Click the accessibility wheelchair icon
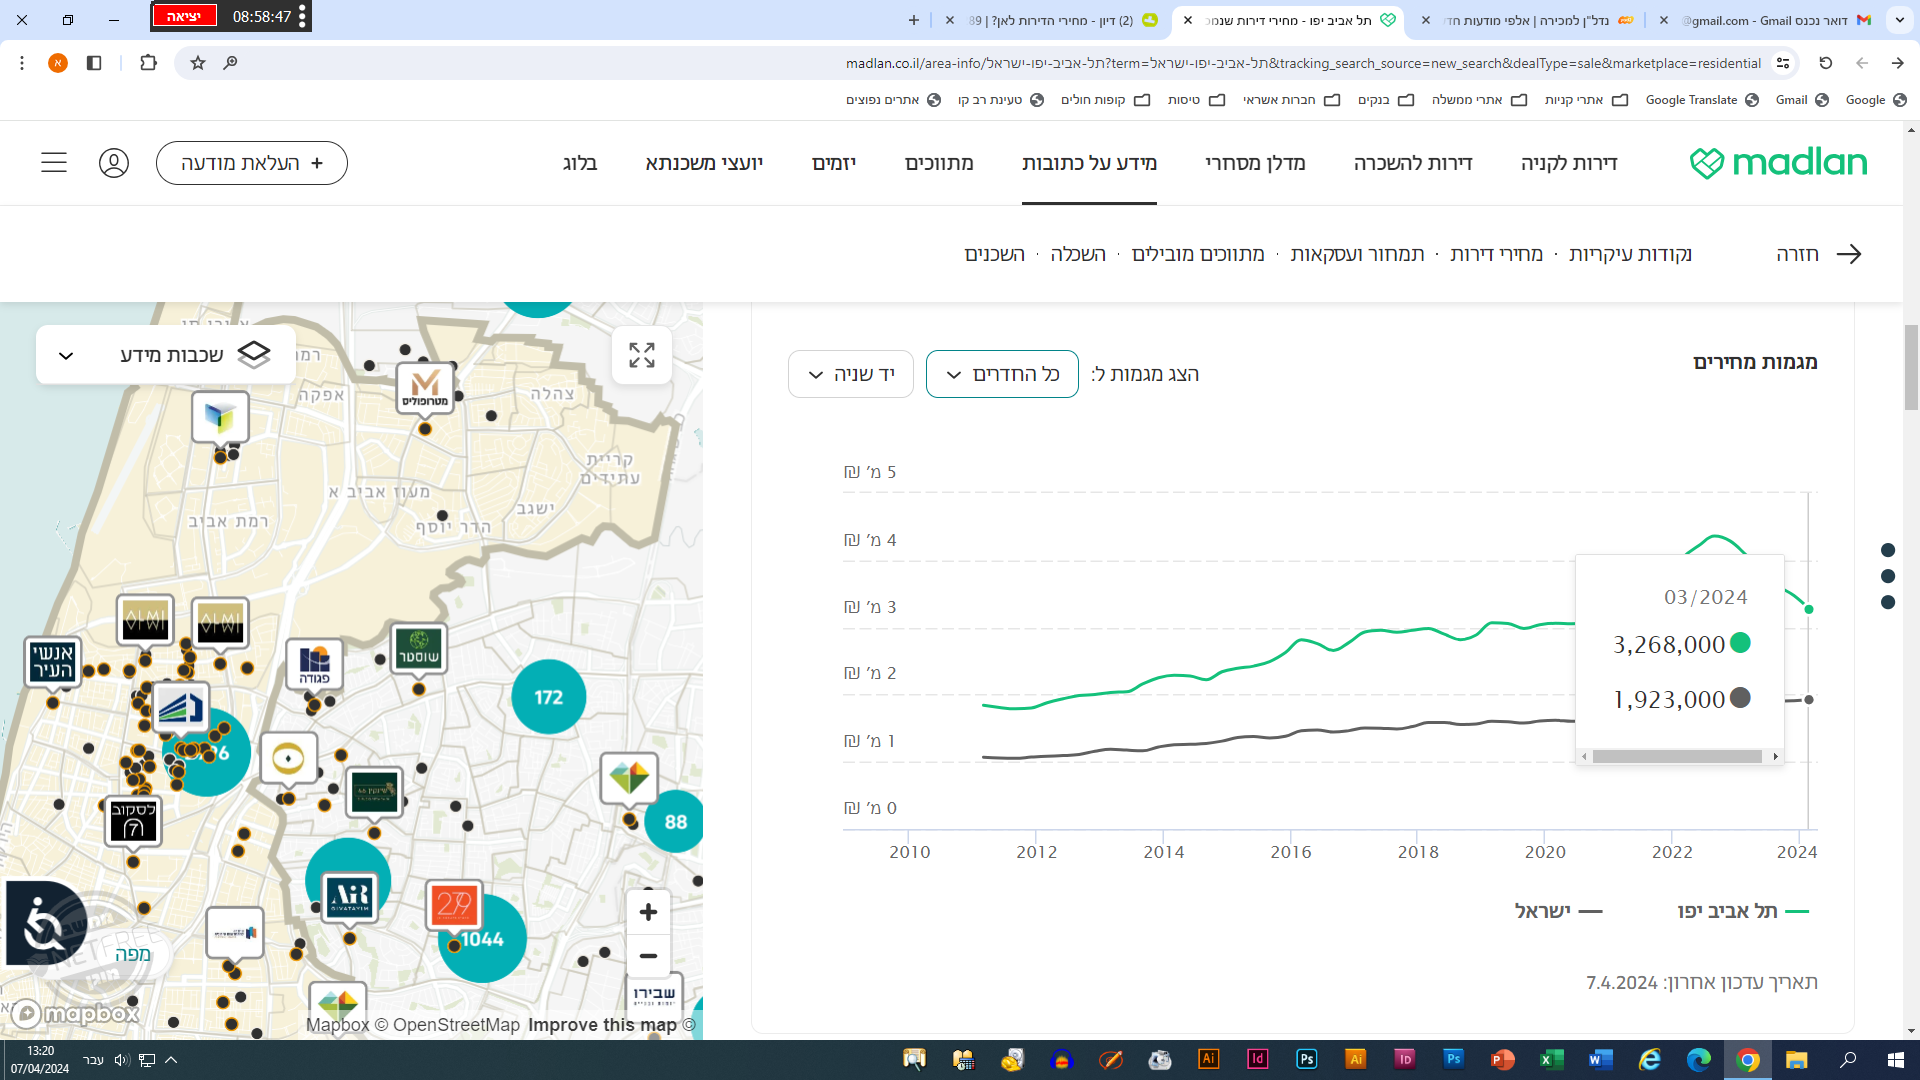1920x1080 pixels. (x=44, y=923)
